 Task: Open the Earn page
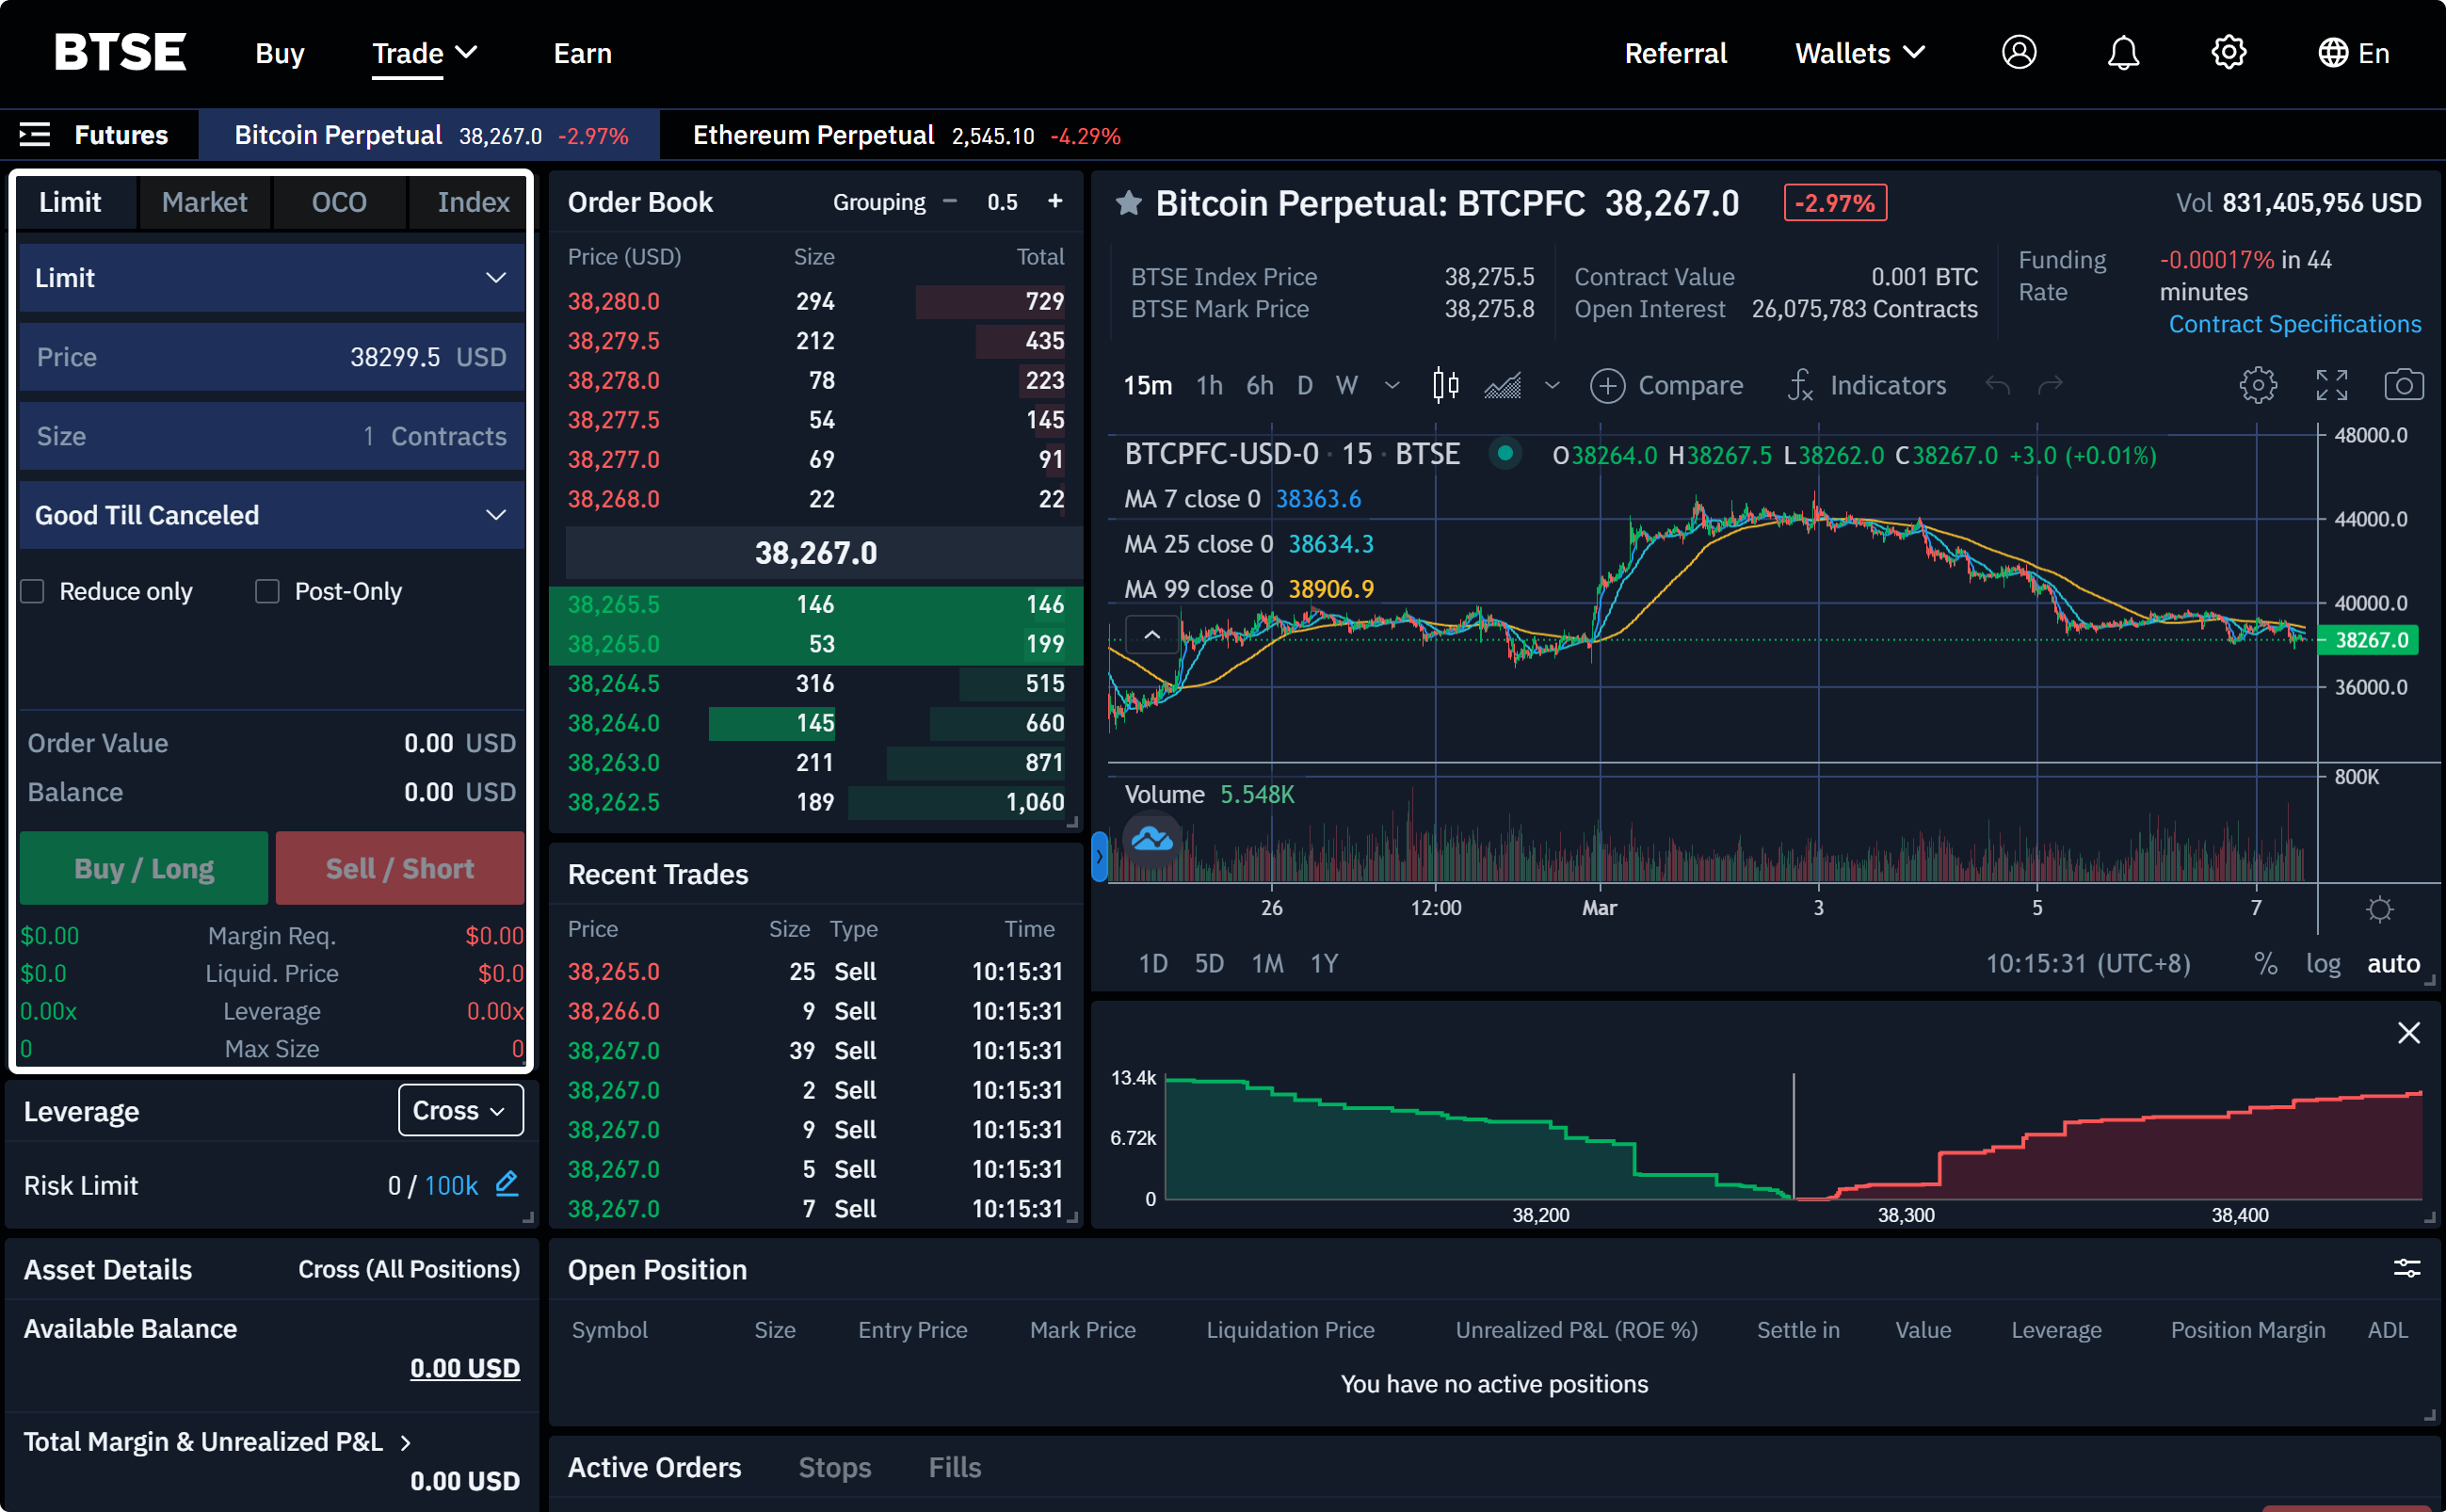coord(583,53)
